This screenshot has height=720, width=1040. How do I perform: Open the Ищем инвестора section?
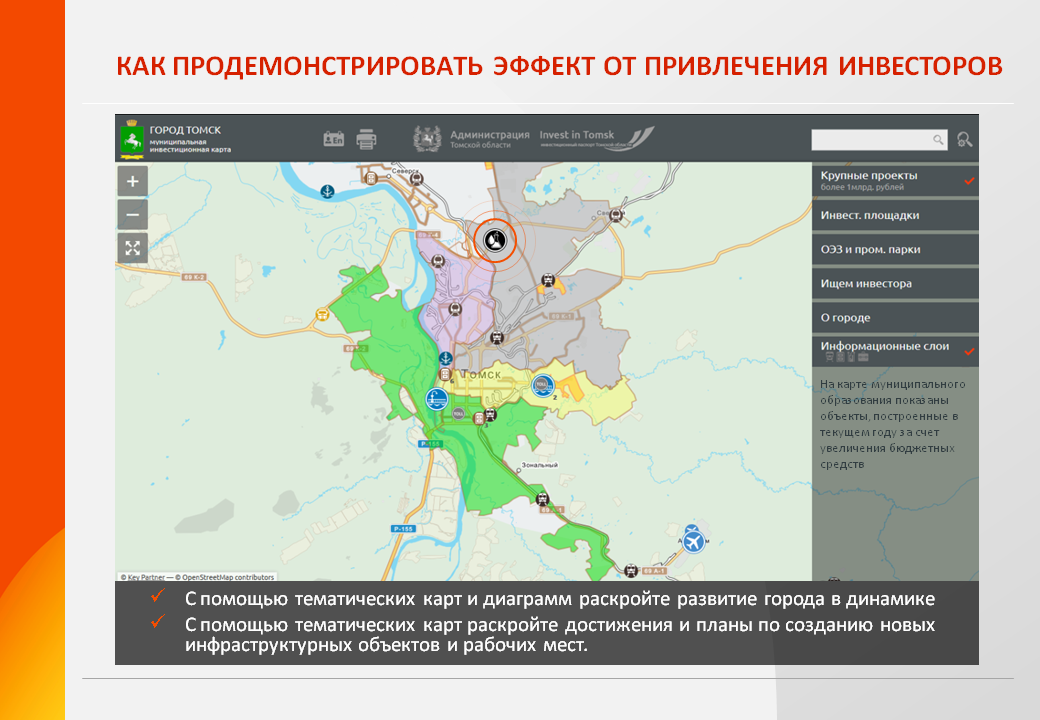coord(895,283)
